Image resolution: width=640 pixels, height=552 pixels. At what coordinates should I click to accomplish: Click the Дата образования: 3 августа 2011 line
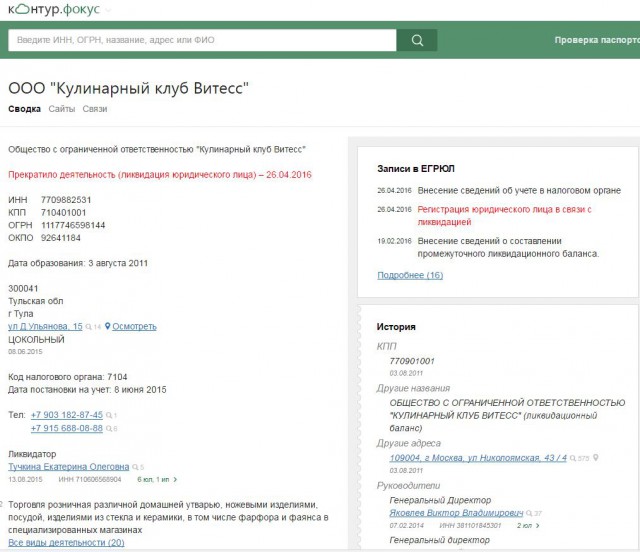point(78,263)
